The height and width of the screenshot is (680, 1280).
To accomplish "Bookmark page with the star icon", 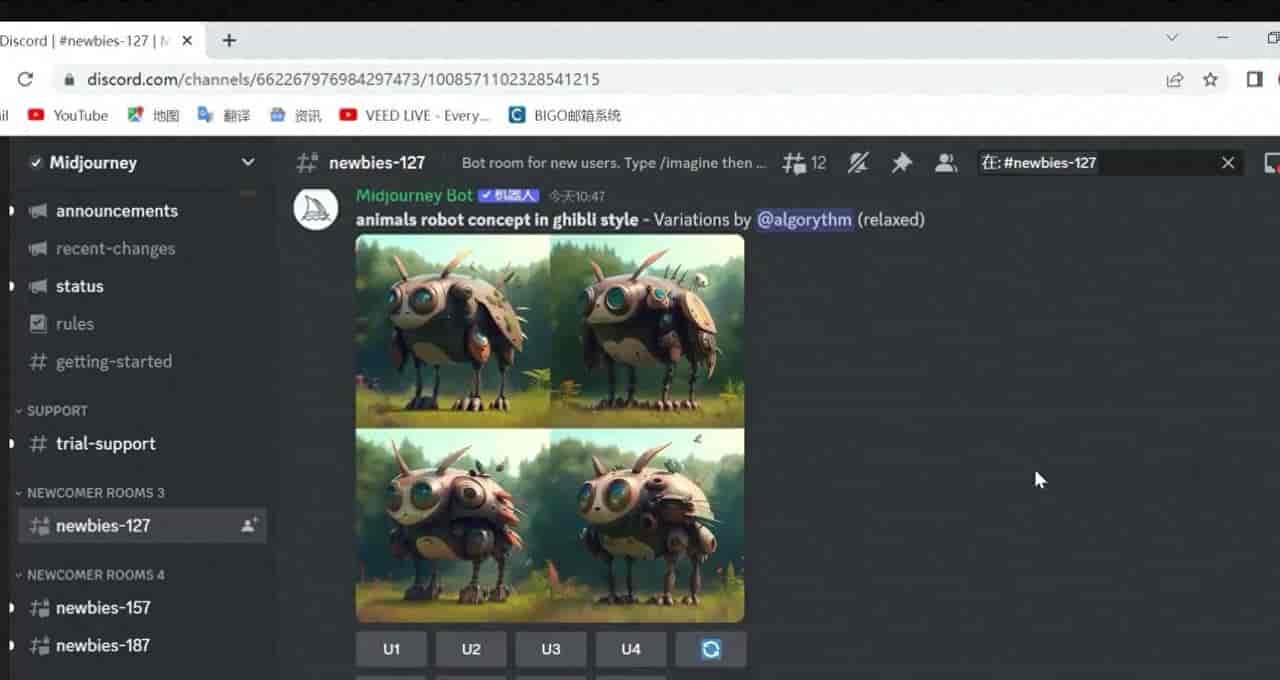I will click(1211, 79).
